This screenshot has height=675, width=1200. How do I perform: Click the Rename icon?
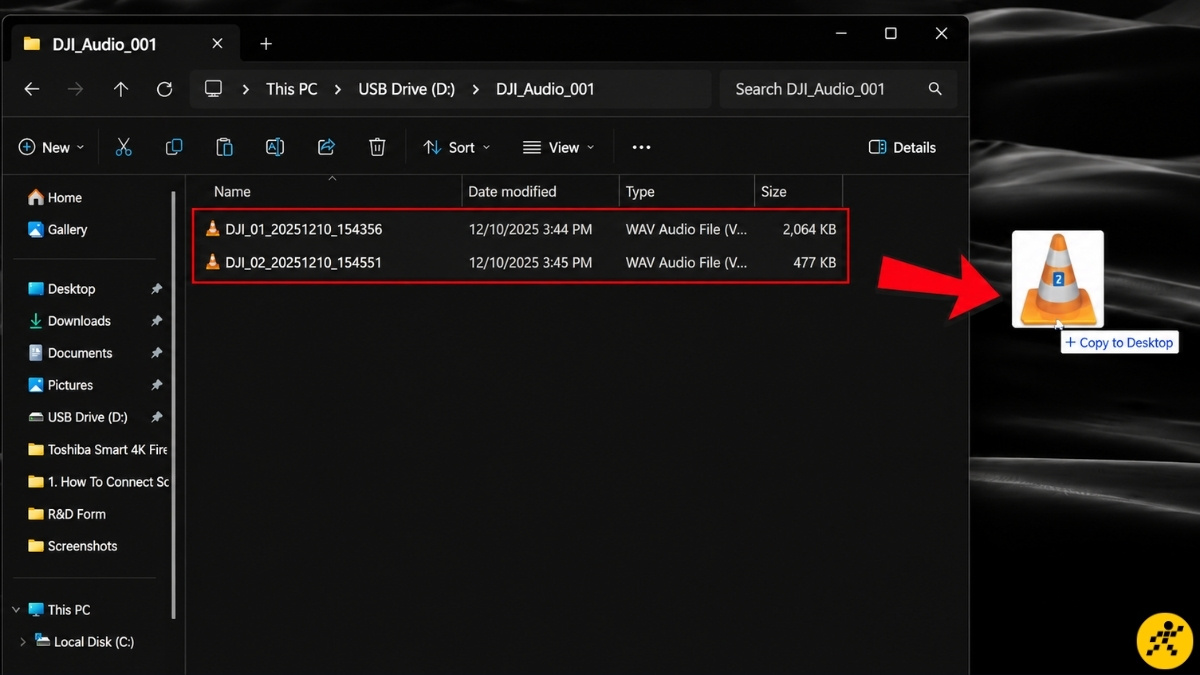click(275, 147)
